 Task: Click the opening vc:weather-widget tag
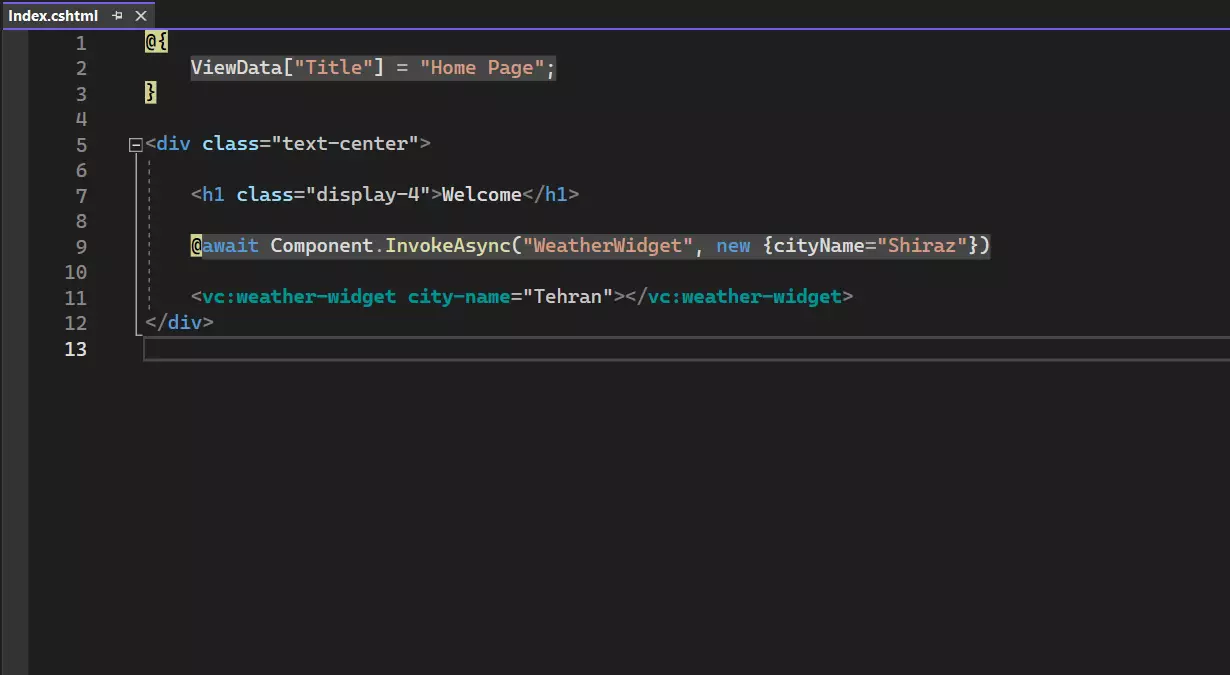299,297
